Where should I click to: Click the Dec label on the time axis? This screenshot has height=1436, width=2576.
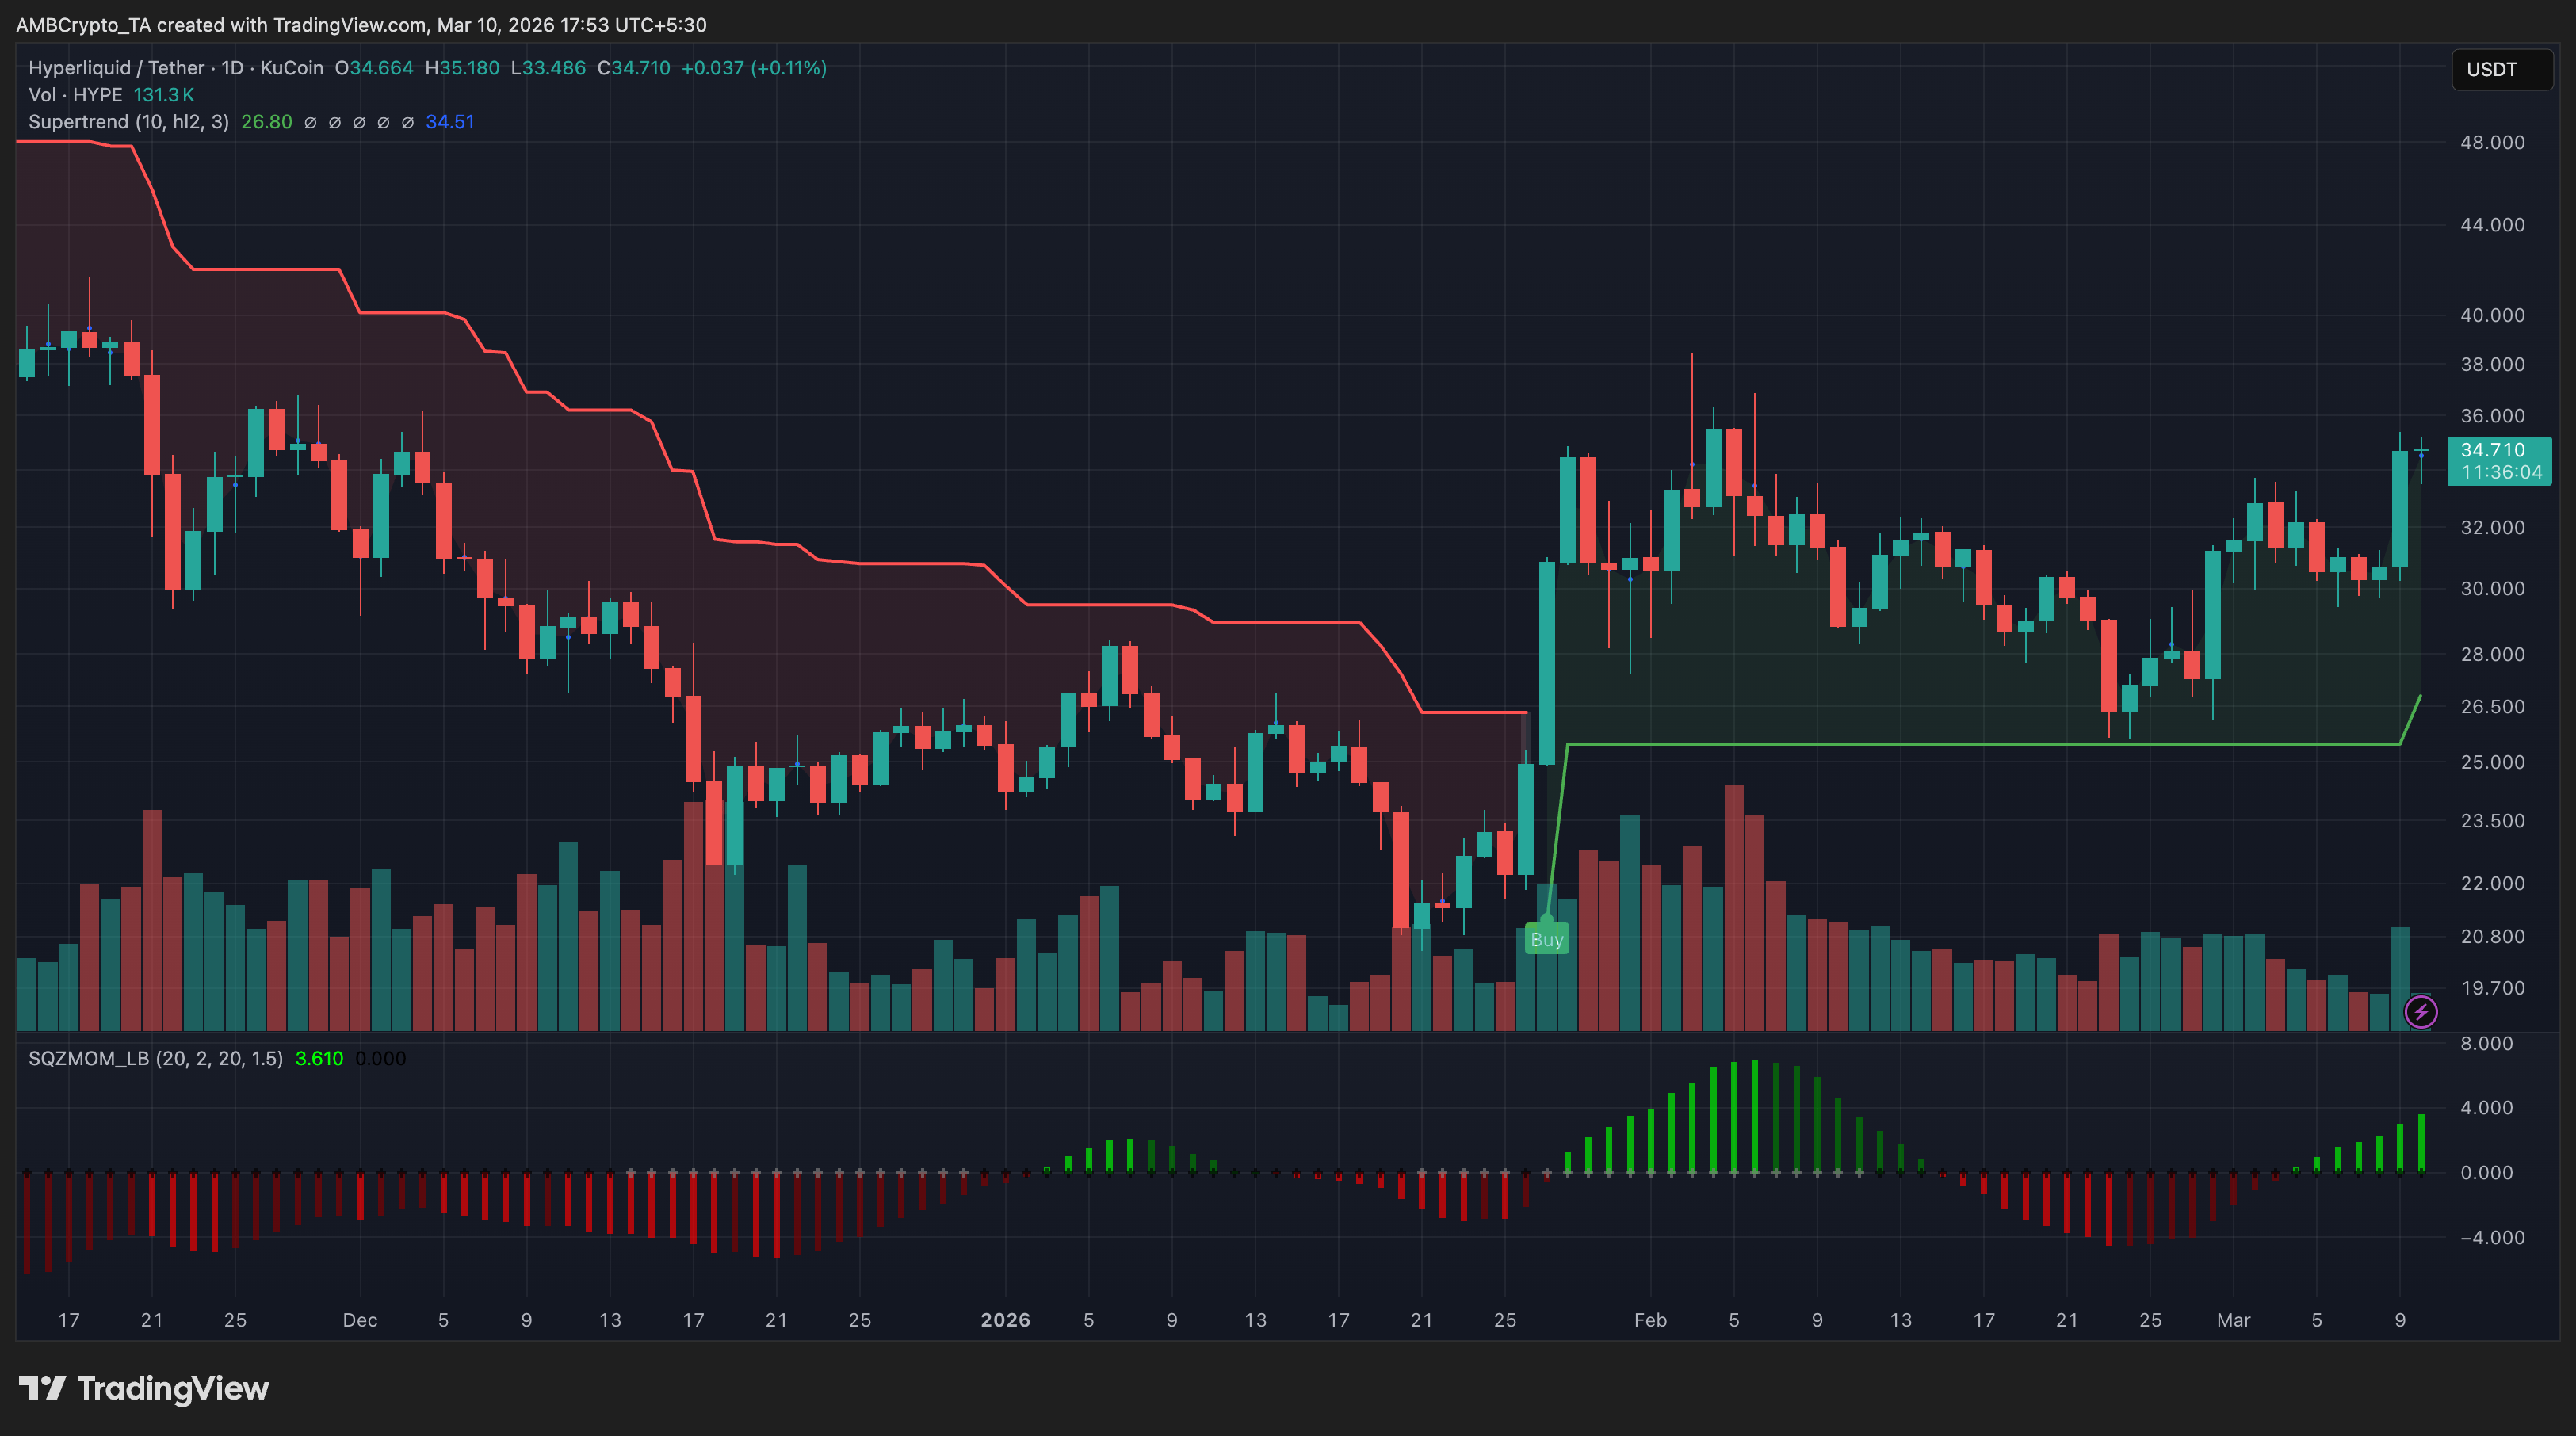tap(360, 1320)
